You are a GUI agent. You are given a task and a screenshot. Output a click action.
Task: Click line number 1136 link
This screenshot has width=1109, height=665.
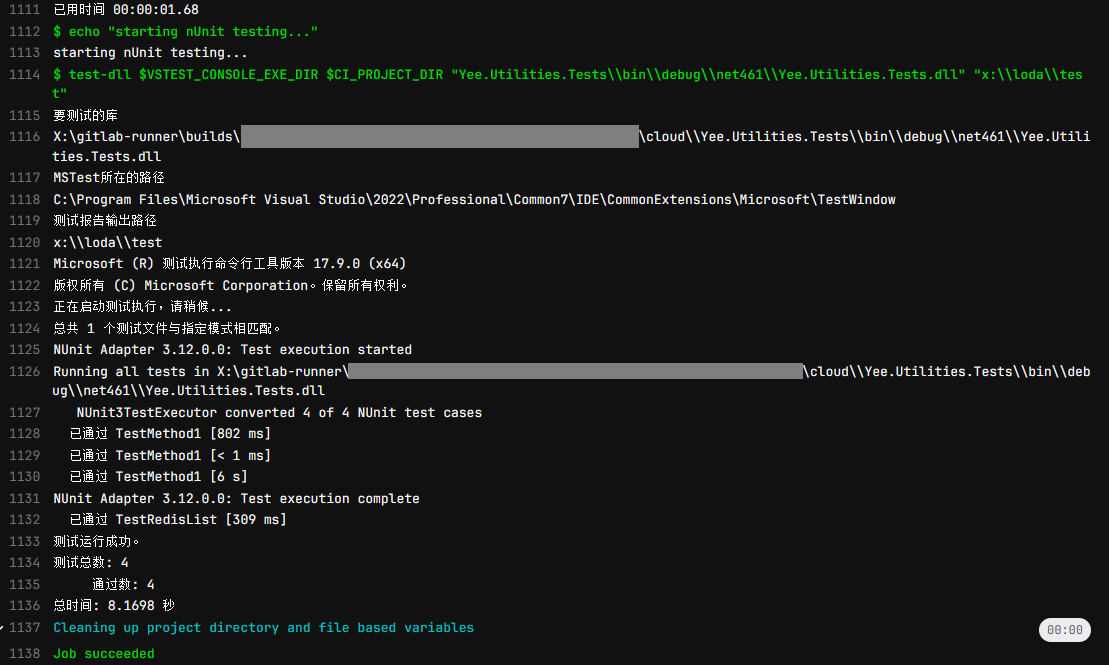24,606
